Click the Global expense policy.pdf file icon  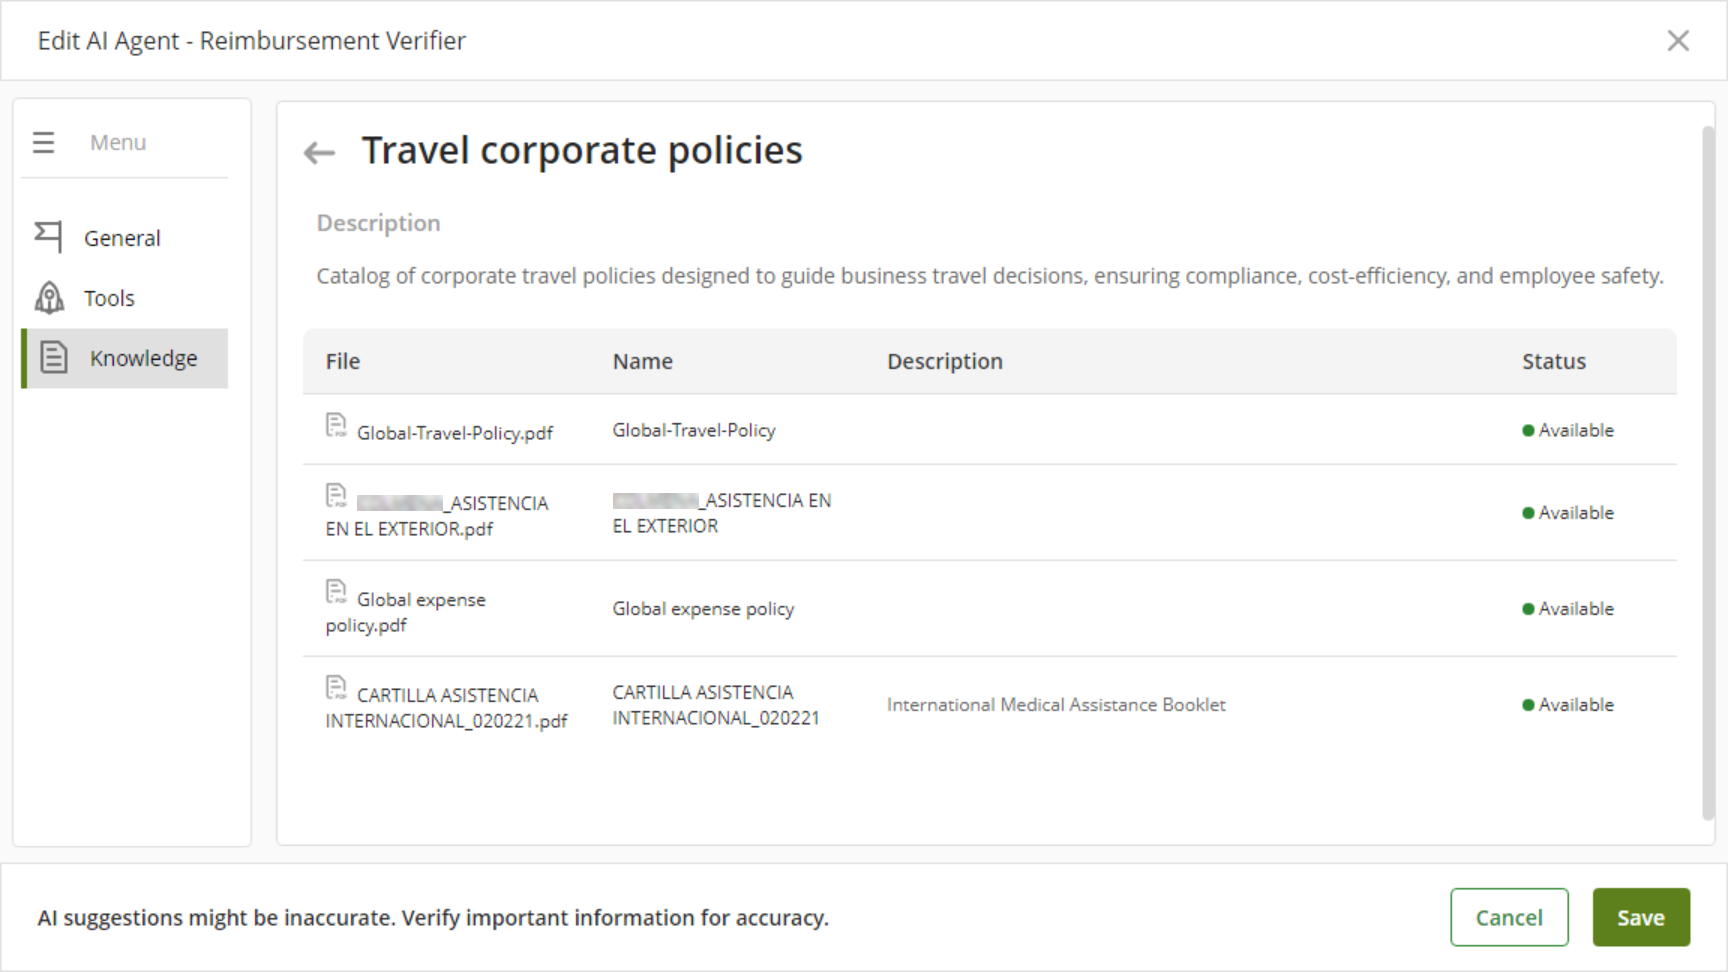click(x=336, y=592)
